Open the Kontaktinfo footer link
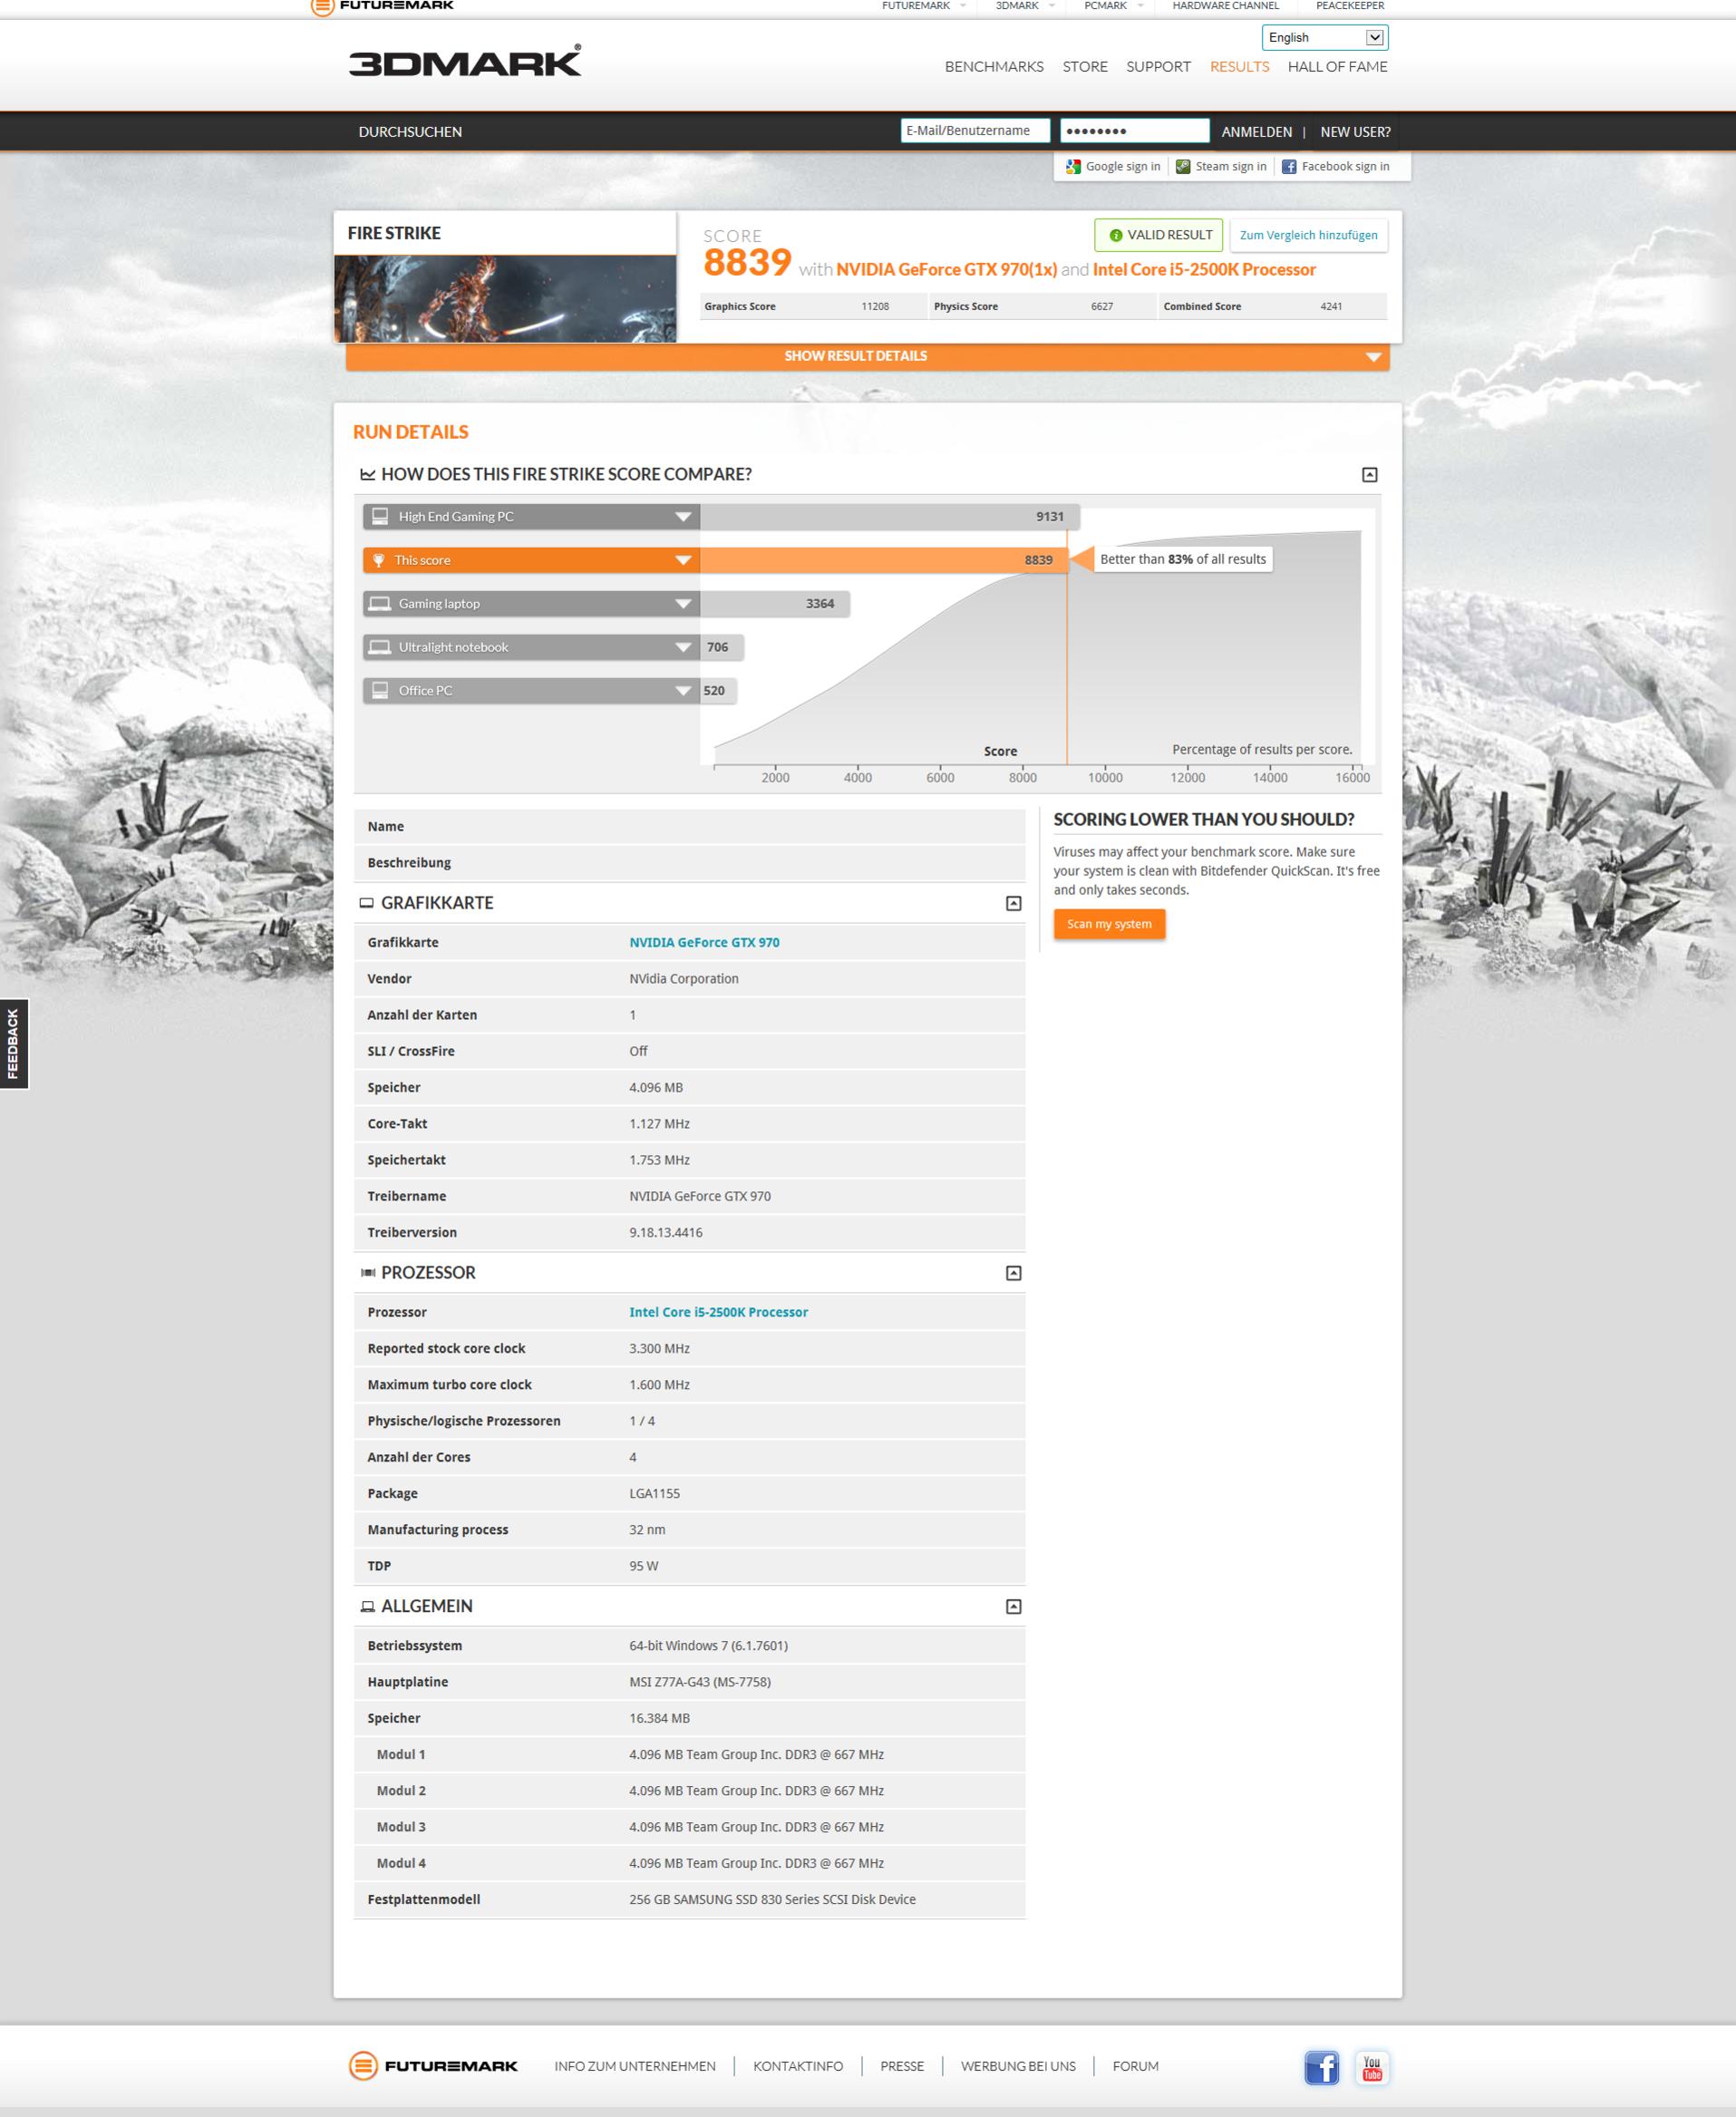Viewport: 1736px width, 2117px height. click(798, 2066)
